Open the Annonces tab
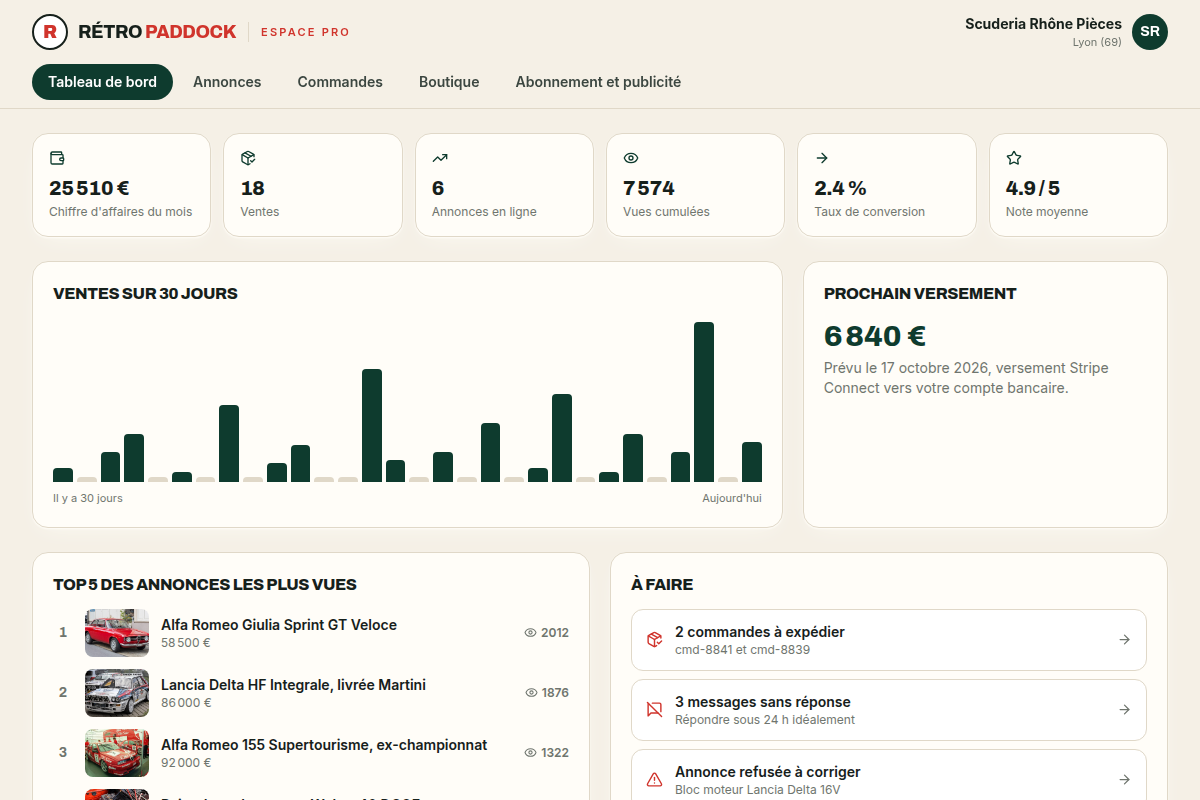This screenshot has width=1200, height=800. point(227,82)
